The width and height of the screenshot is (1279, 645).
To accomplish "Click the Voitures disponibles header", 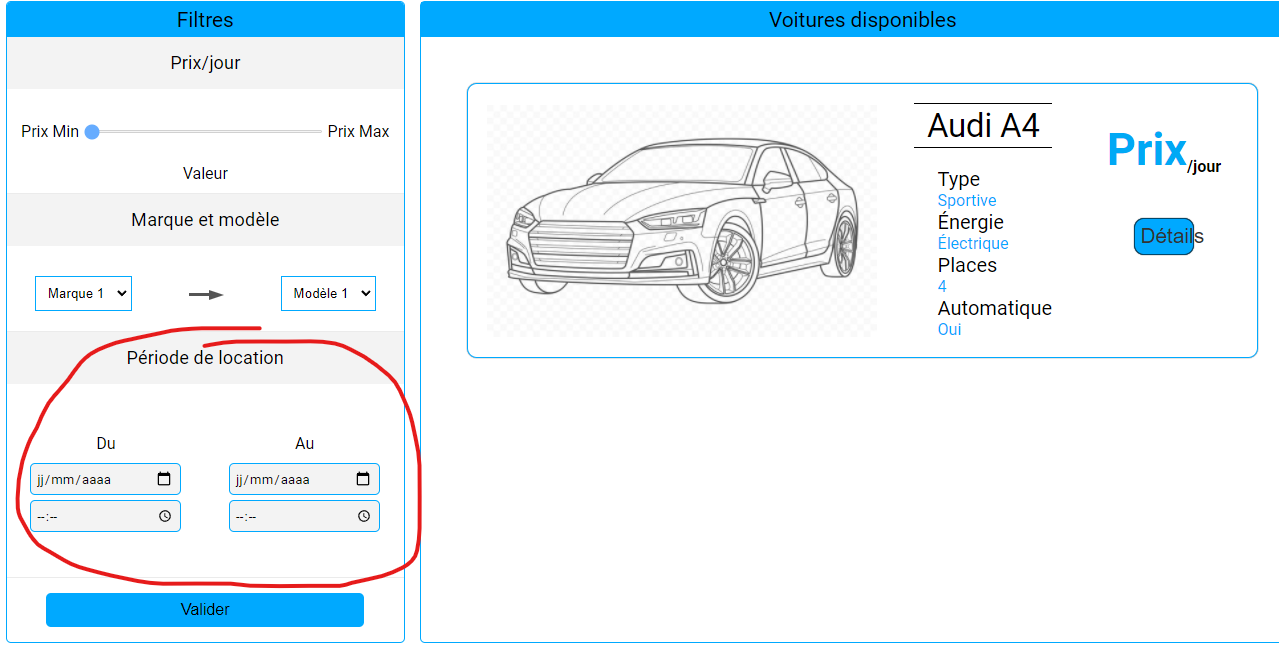I will coord(862,20).
